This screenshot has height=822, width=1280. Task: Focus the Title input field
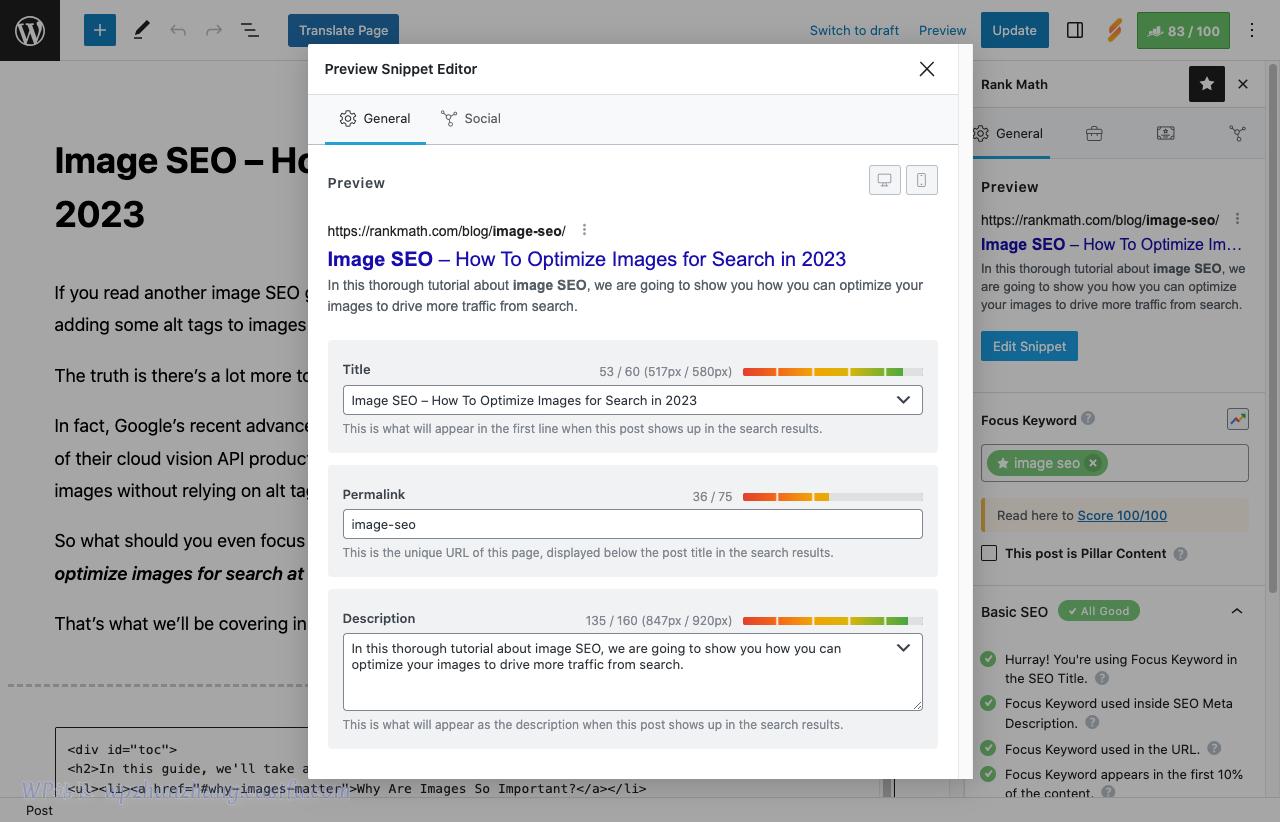pos(633,400)
